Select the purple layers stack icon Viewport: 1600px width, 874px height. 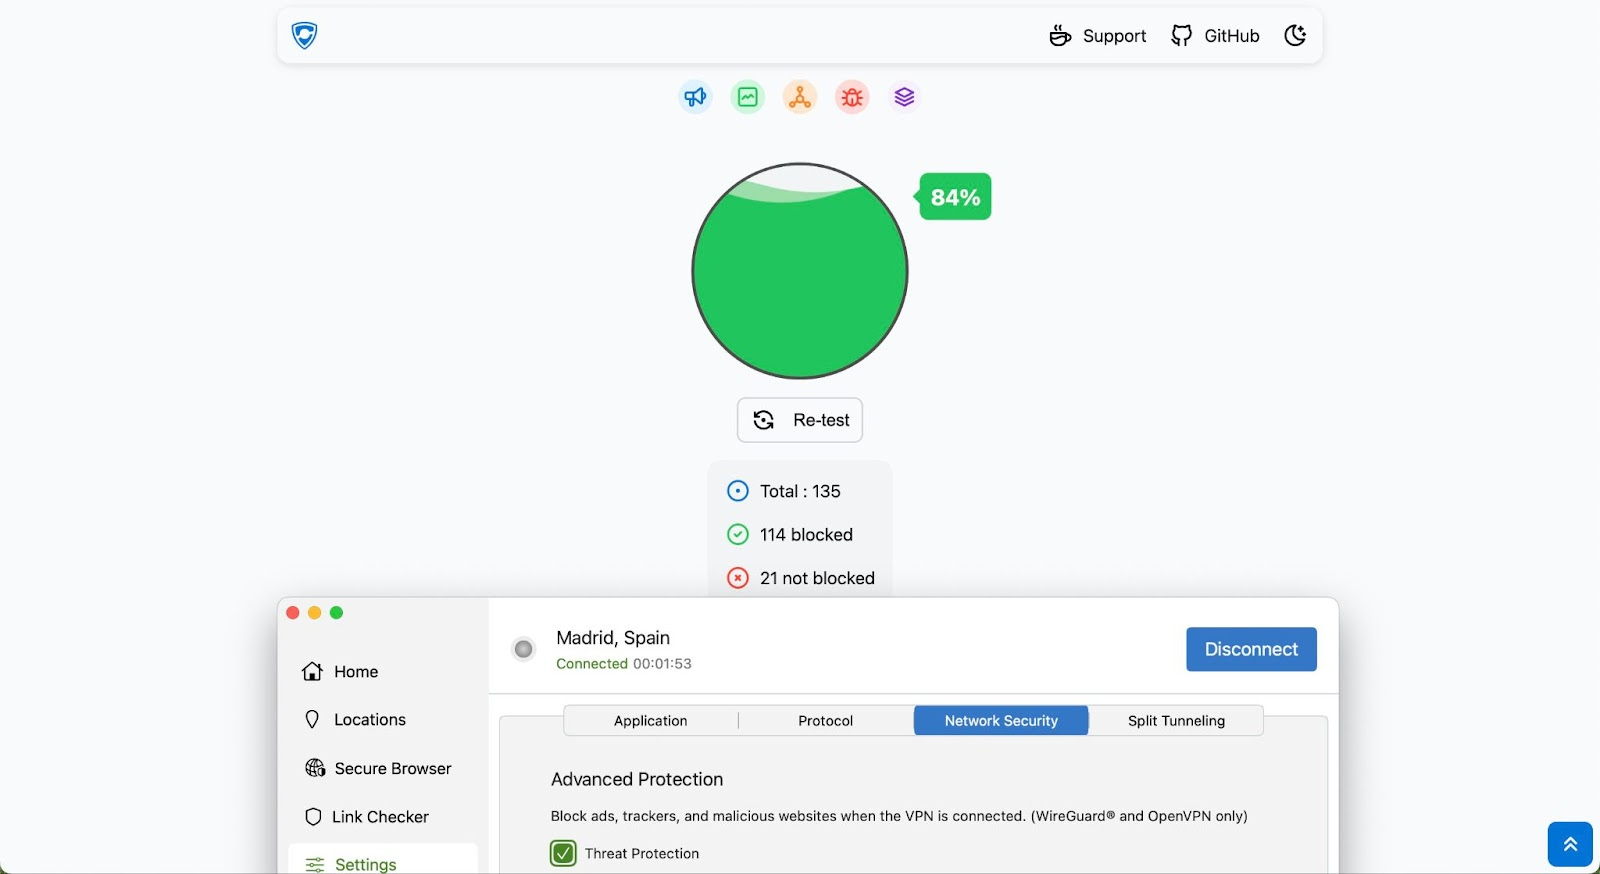coord(904,97)
